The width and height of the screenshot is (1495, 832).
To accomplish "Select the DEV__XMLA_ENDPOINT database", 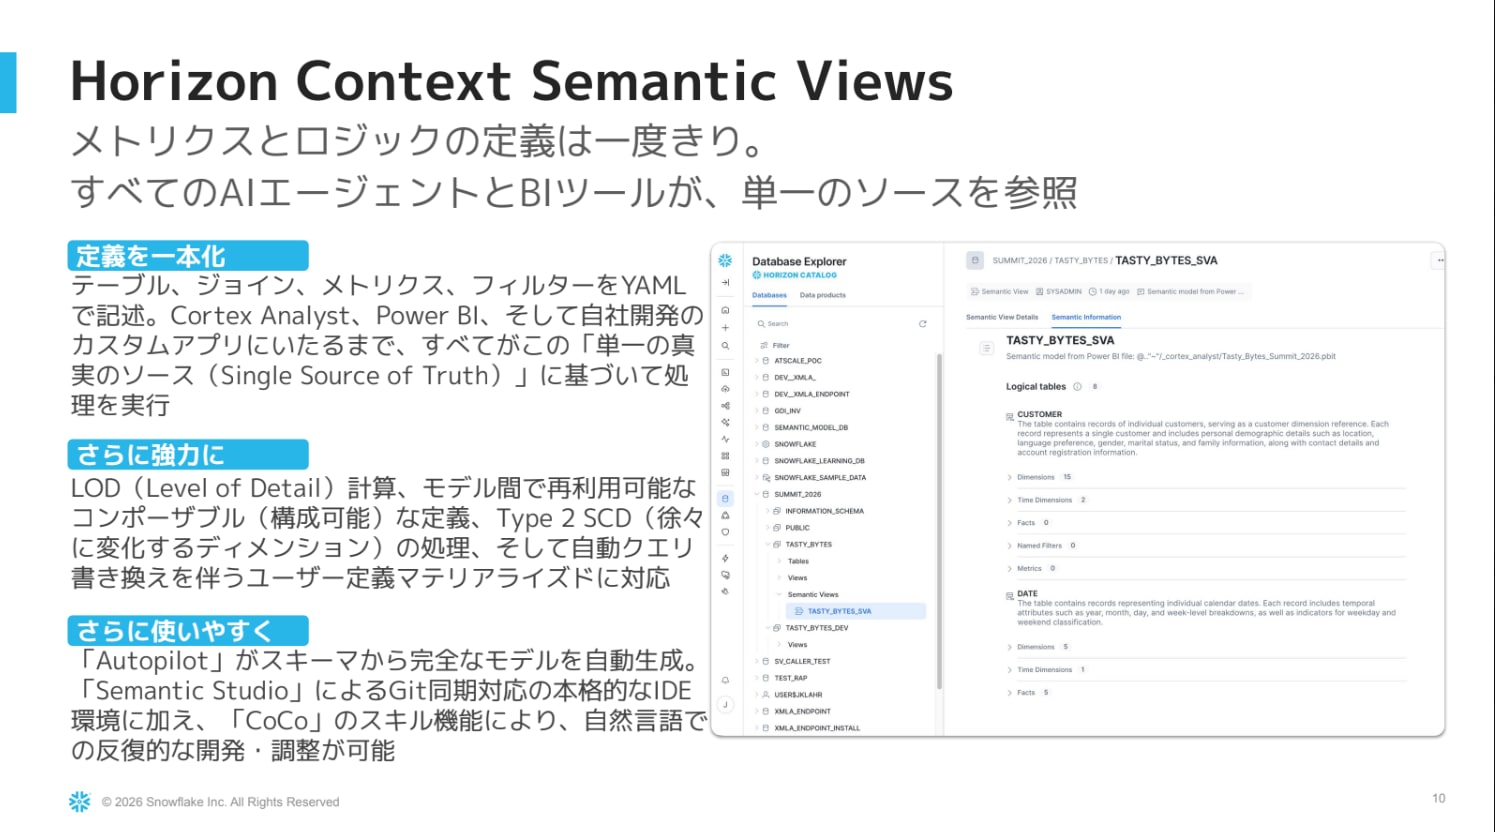I will click(811, 394).
